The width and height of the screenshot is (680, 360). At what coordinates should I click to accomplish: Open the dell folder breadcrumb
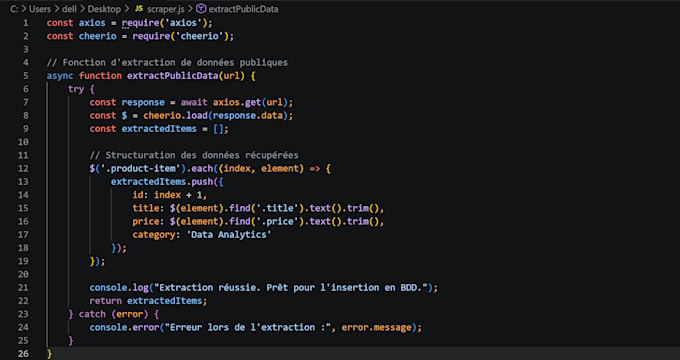tap(69, 9)
